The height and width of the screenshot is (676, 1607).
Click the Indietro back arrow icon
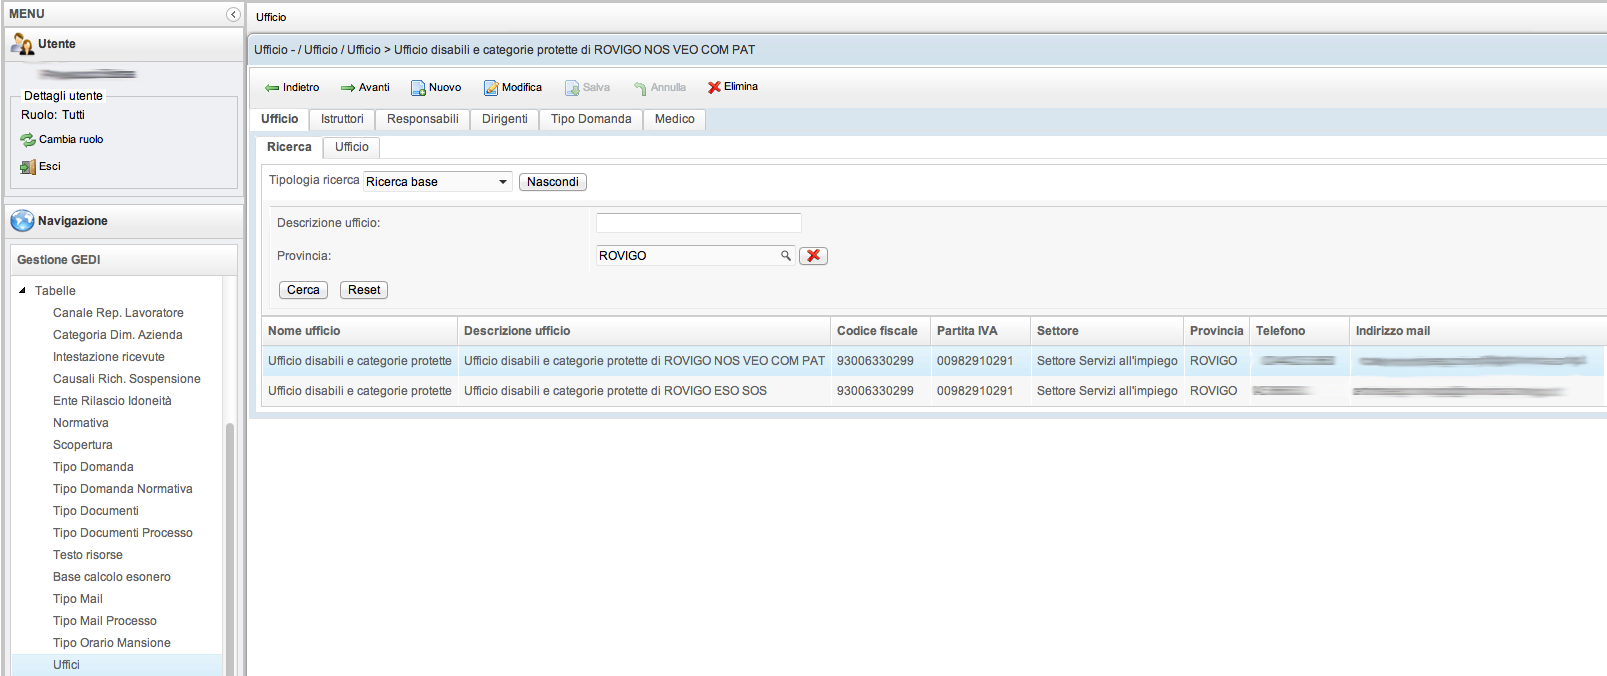click(272, 88)
